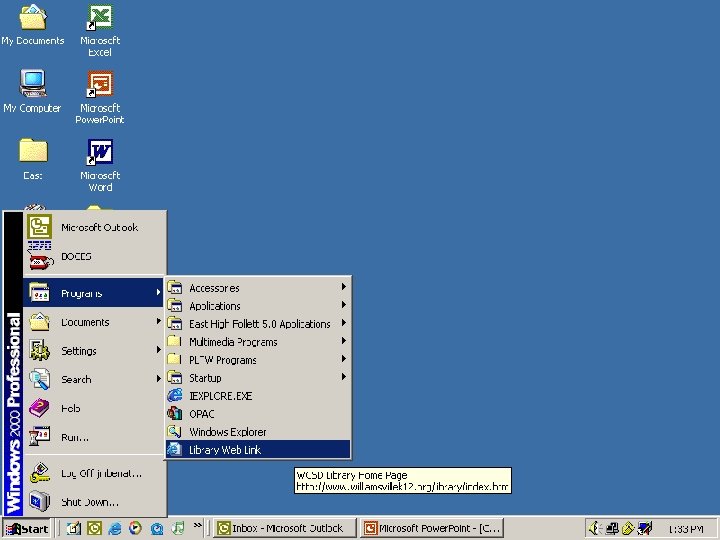Open Documents in the Start menu
720x540 pixels.
[x=94, y=321]
